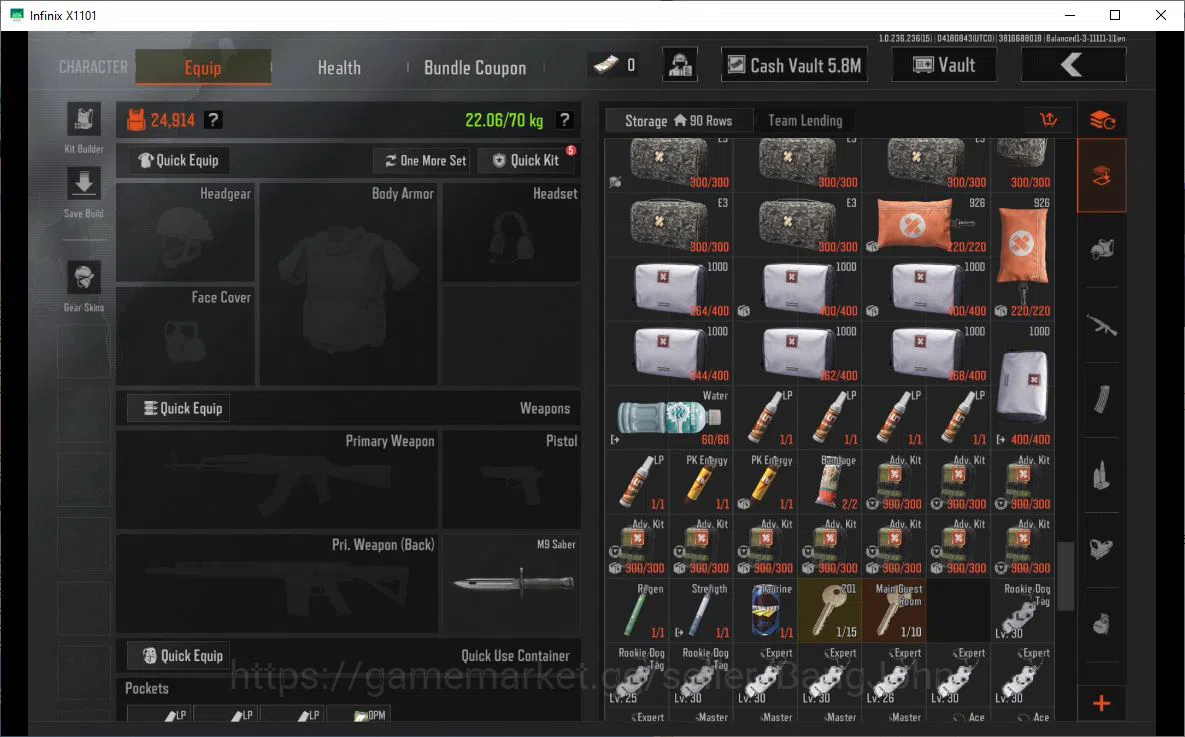1185x737 pixels.
Task: Click the Body Armor equipment slot
Action: [x=348, y=283]
